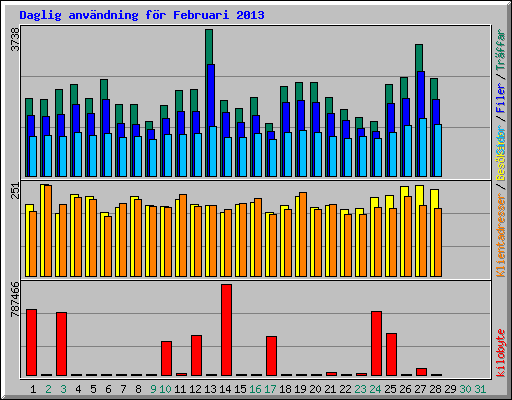Click day label '12' on the x-axis

coord(195,389)
